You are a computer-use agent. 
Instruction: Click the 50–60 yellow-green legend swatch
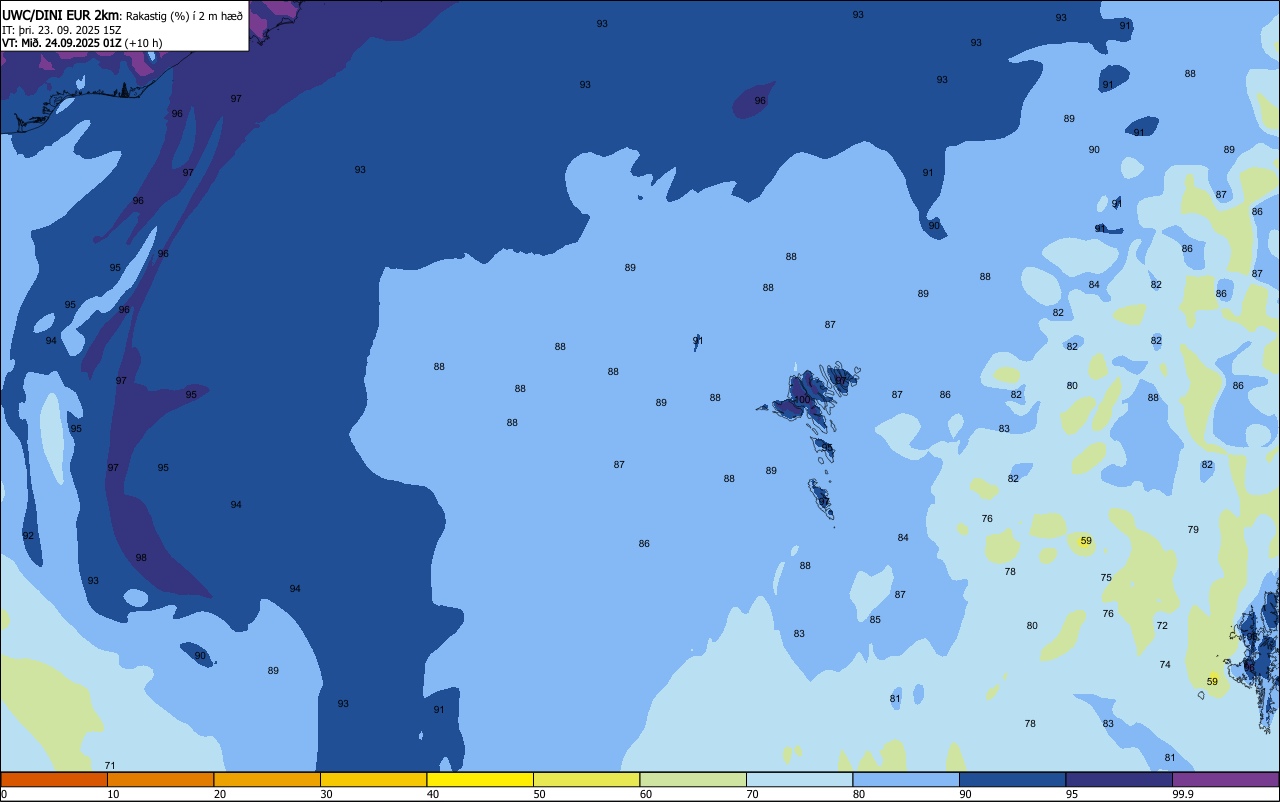(586, 779)
